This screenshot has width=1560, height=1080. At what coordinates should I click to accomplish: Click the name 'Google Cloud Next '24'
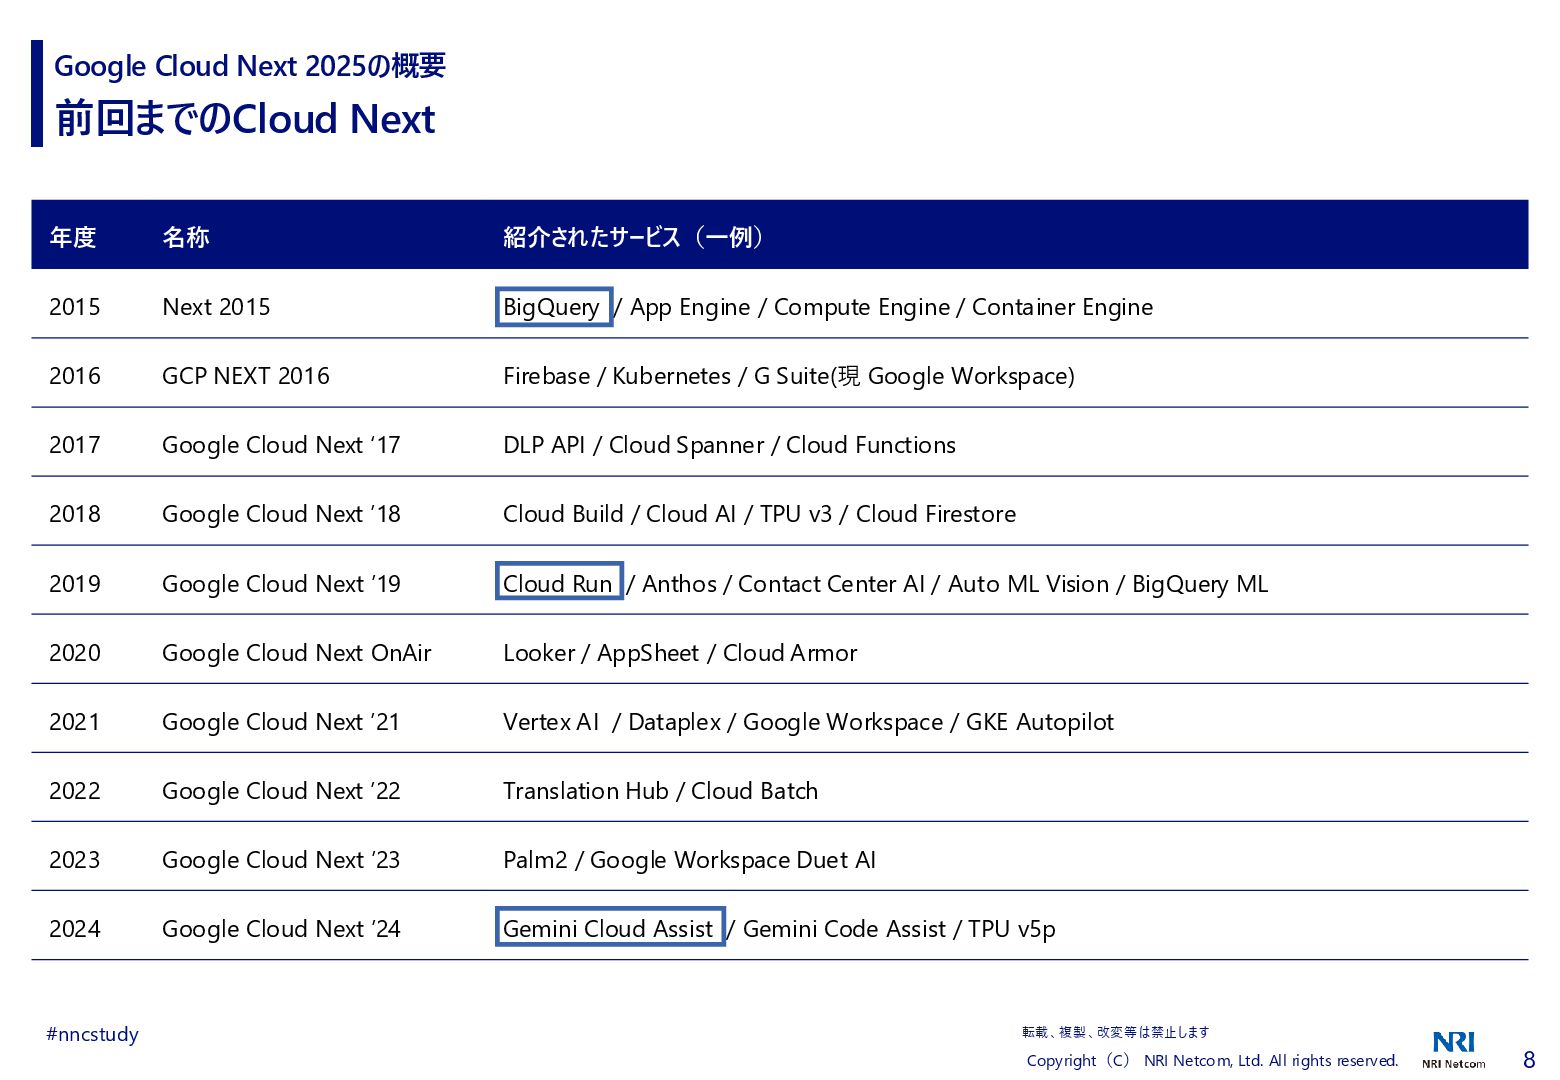[281, 929]
